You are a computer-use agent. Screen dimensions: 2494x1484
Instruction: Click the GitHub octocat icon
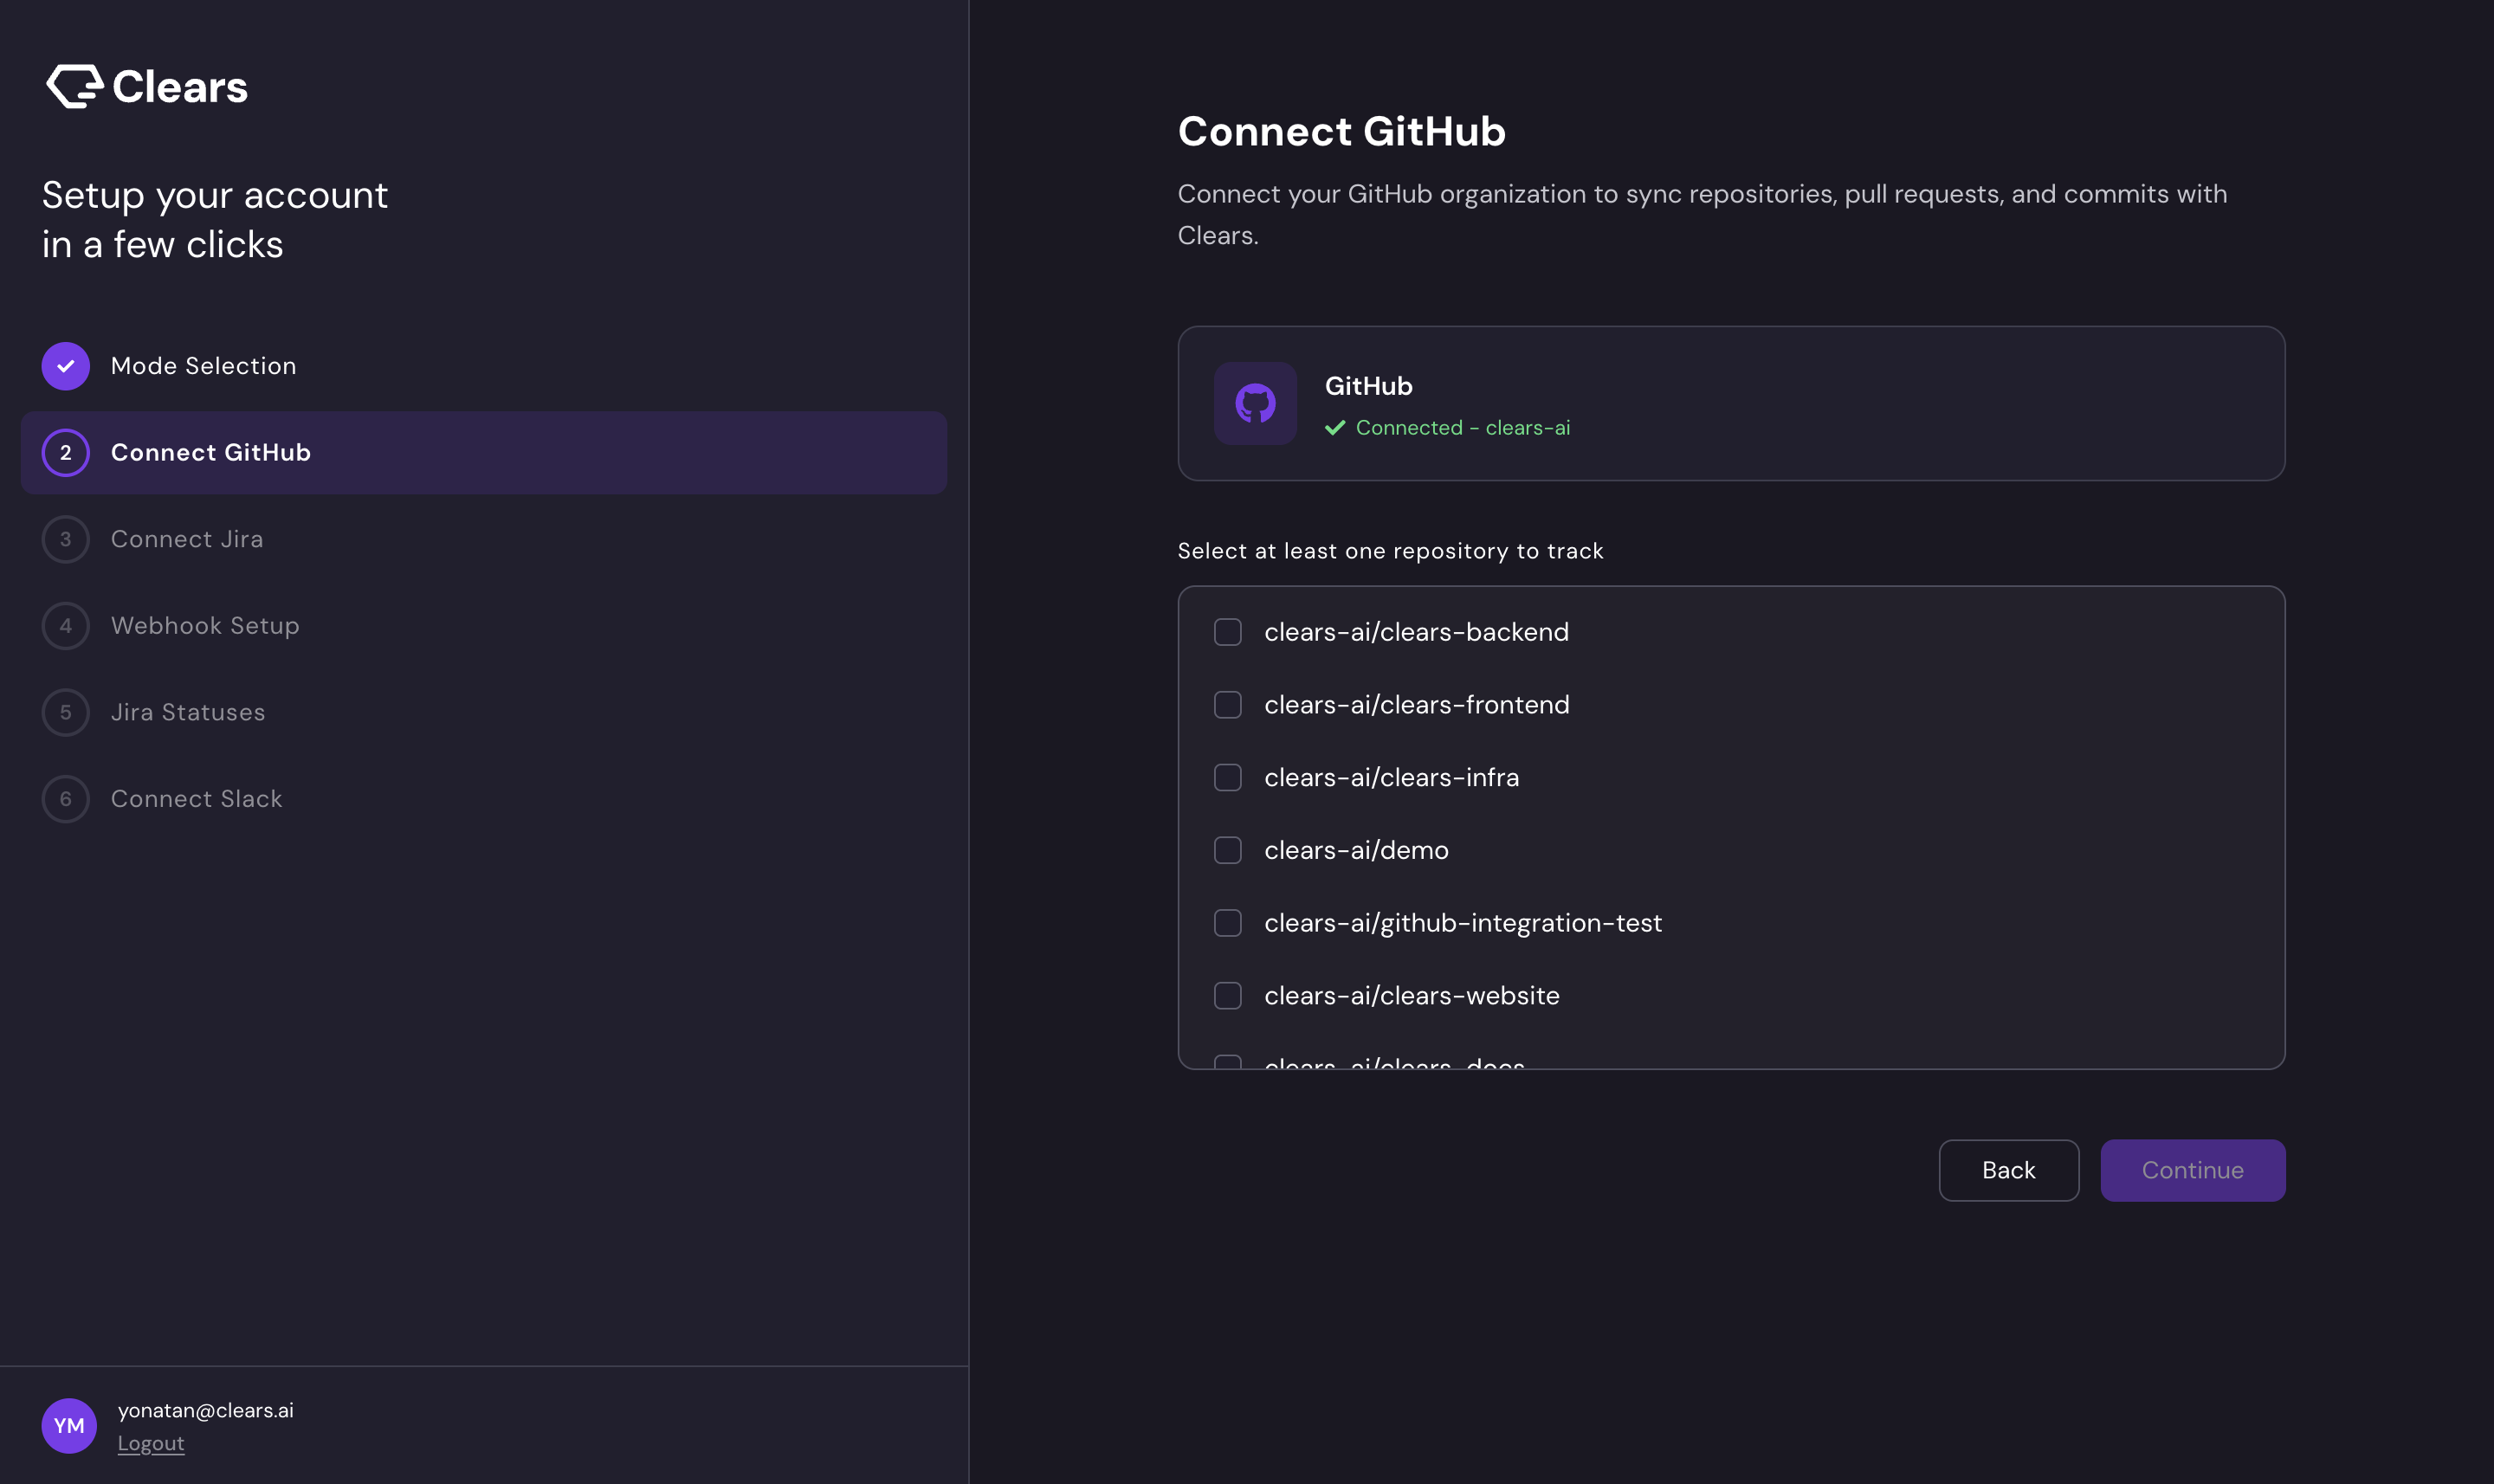pos(1255,403)
